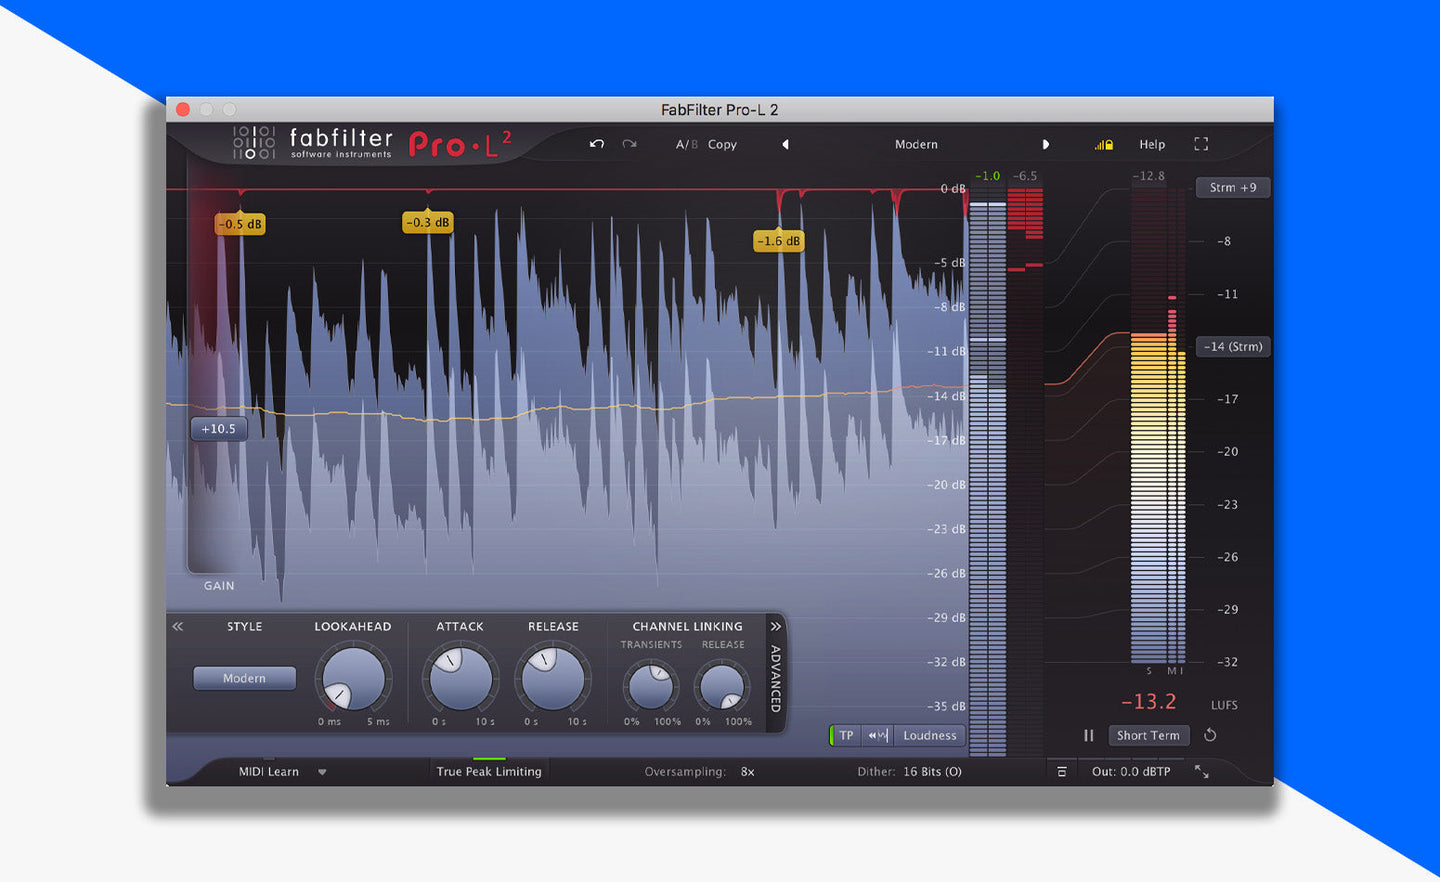
Task: Adjust the Attack knob
Action: [460, 678]
